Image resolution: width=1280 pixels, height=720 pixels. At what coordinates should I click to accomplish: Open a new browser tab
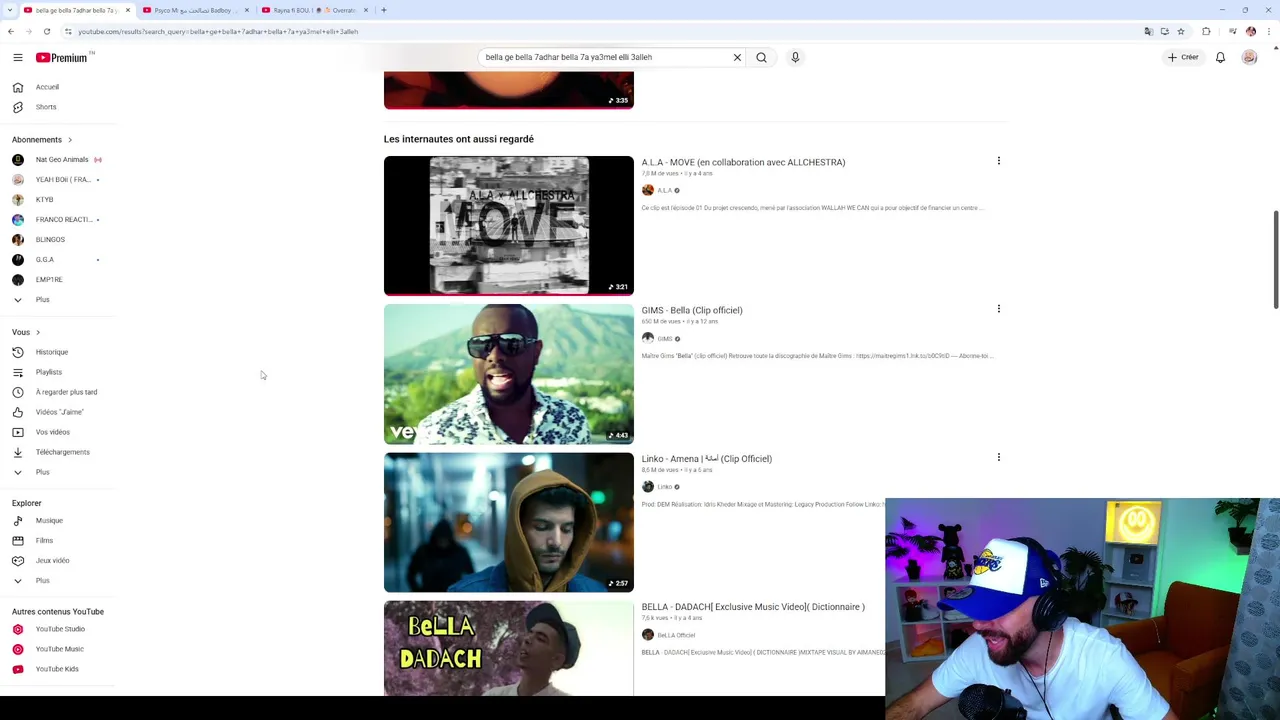click(x=384, y=10)
